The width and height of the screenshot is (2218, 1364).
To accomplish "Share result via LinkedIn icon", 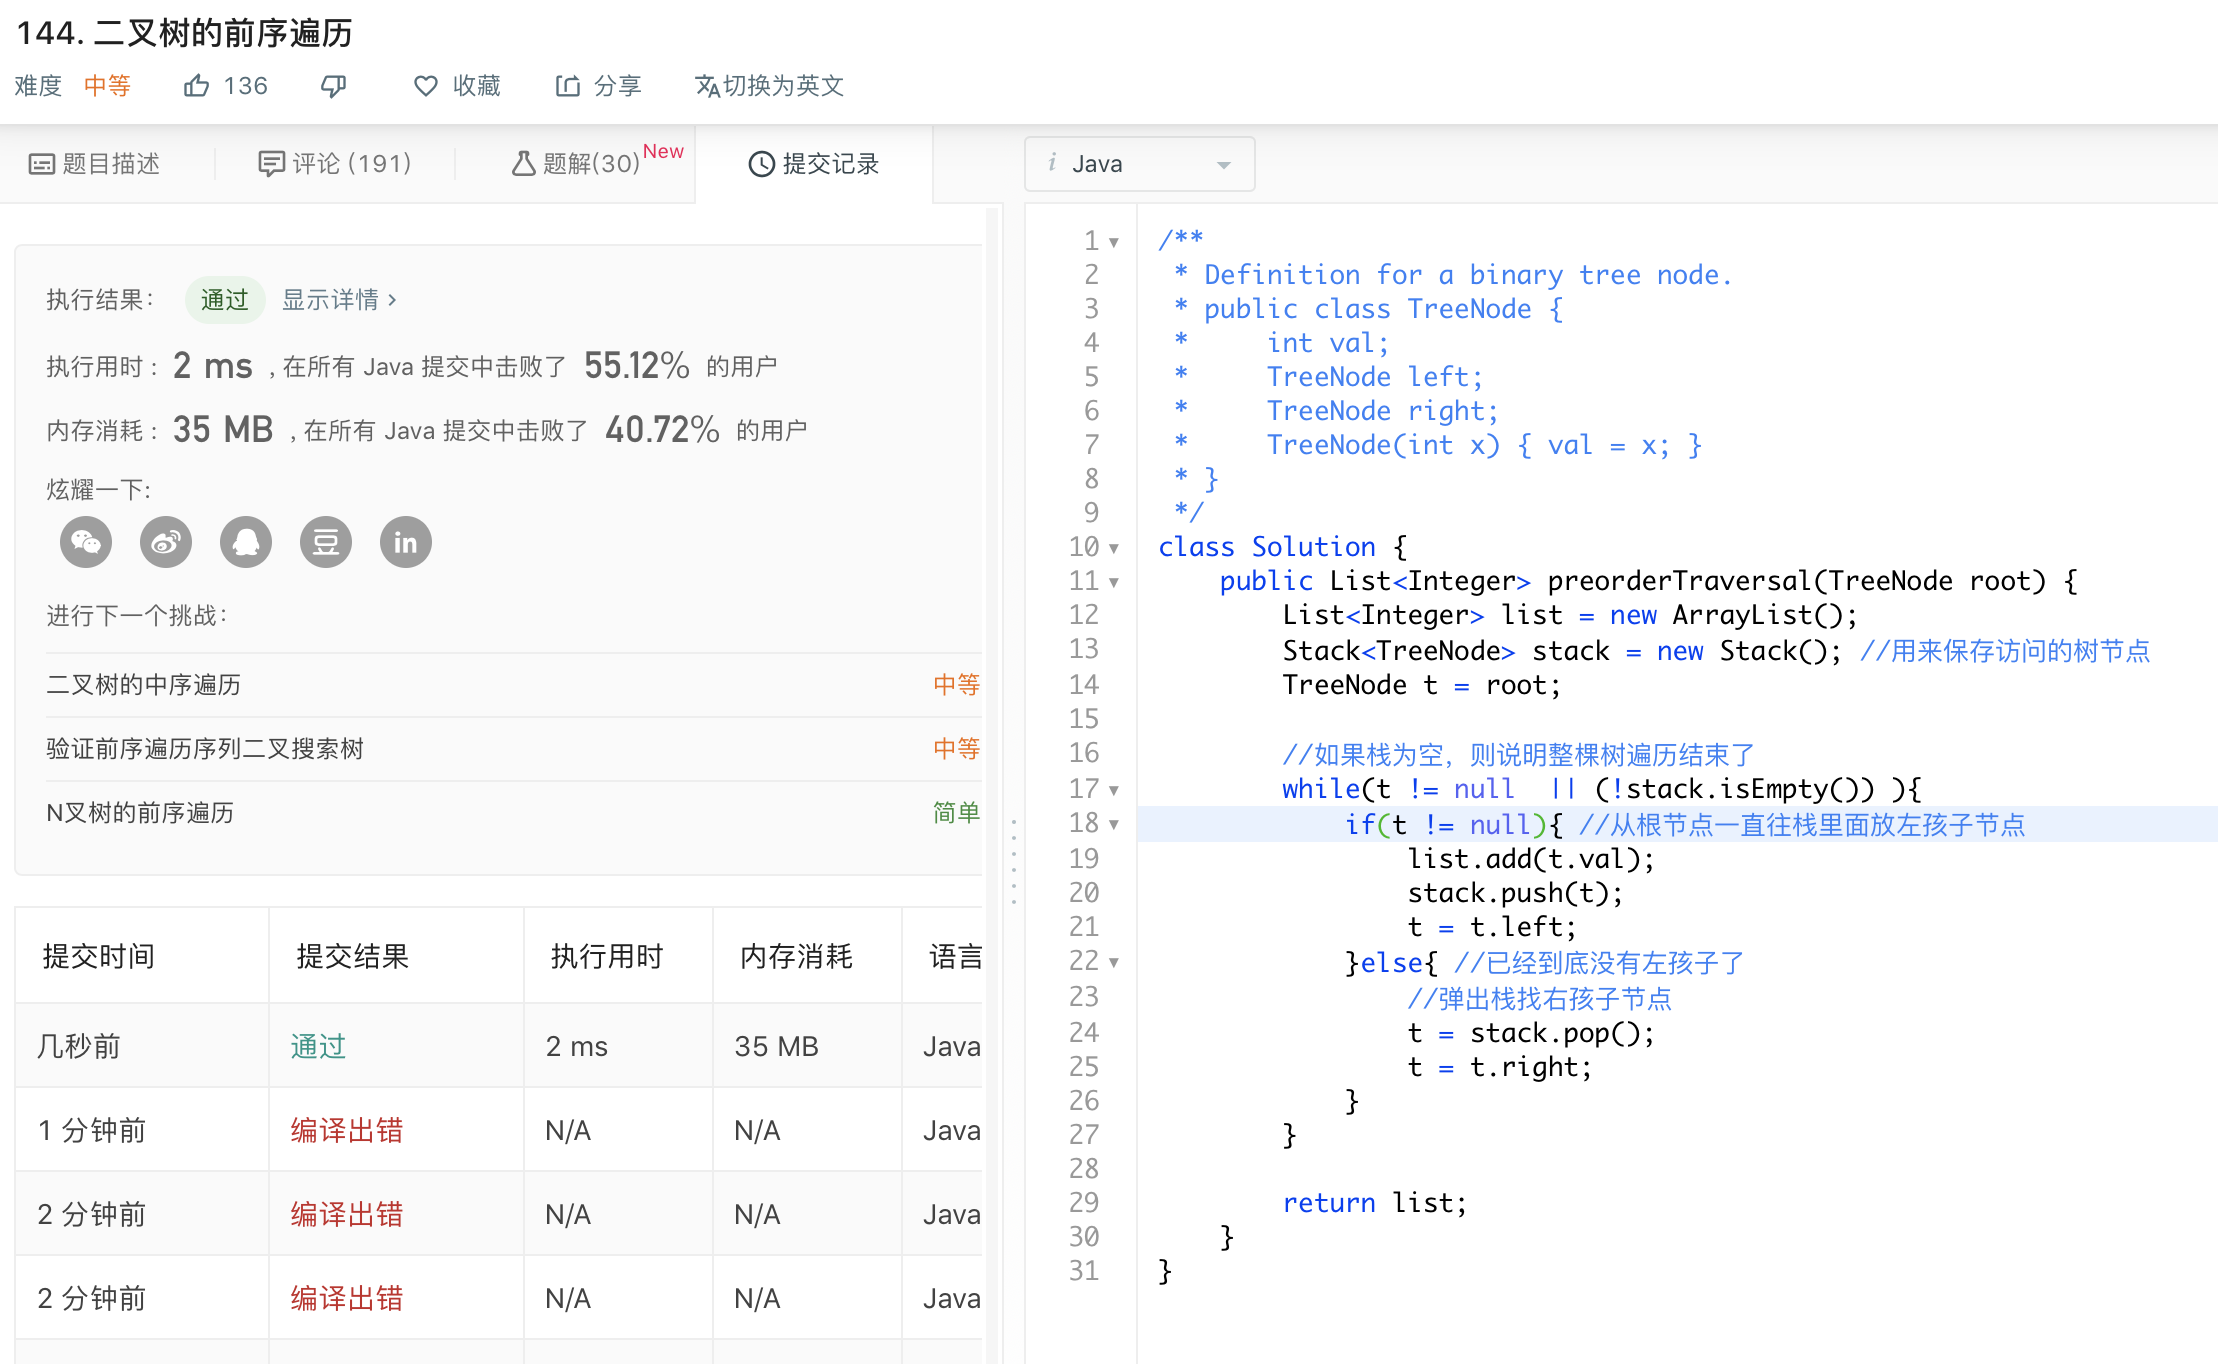I will [x=406, y=542].
